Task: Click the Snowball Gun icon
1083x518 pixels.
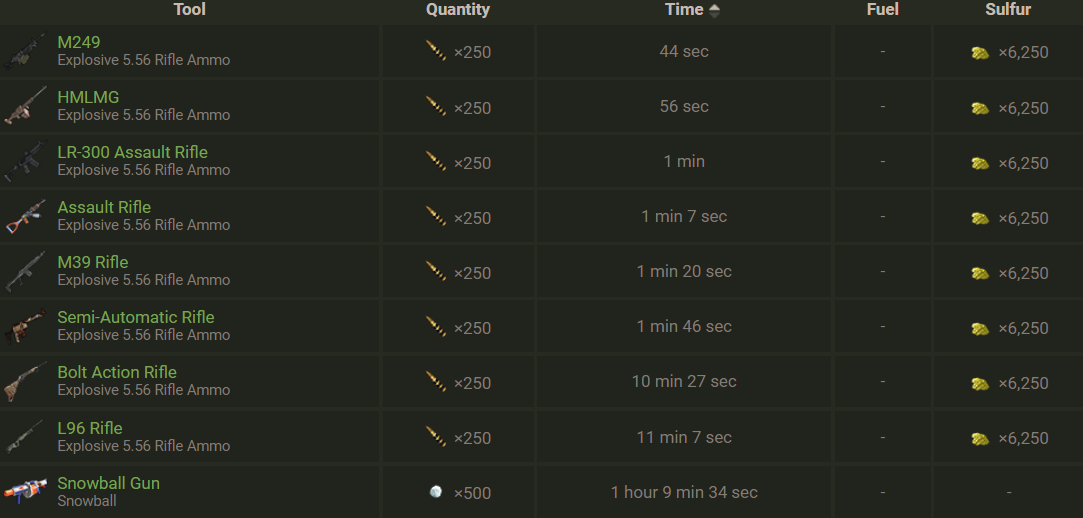Action: (24, 492)
